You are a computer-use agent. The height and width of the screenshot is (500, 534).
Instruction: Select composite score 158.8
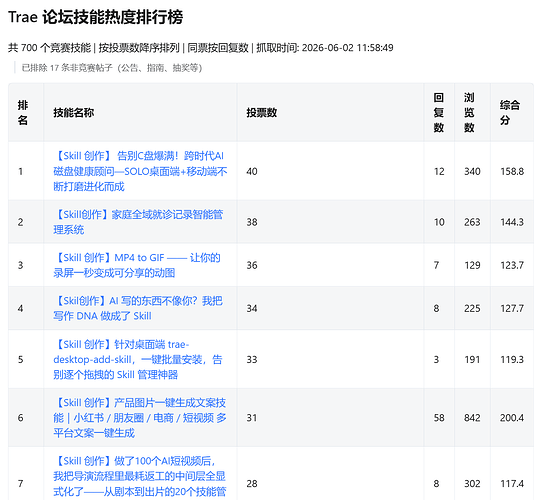pyautogui.click(x=512, y=171)
